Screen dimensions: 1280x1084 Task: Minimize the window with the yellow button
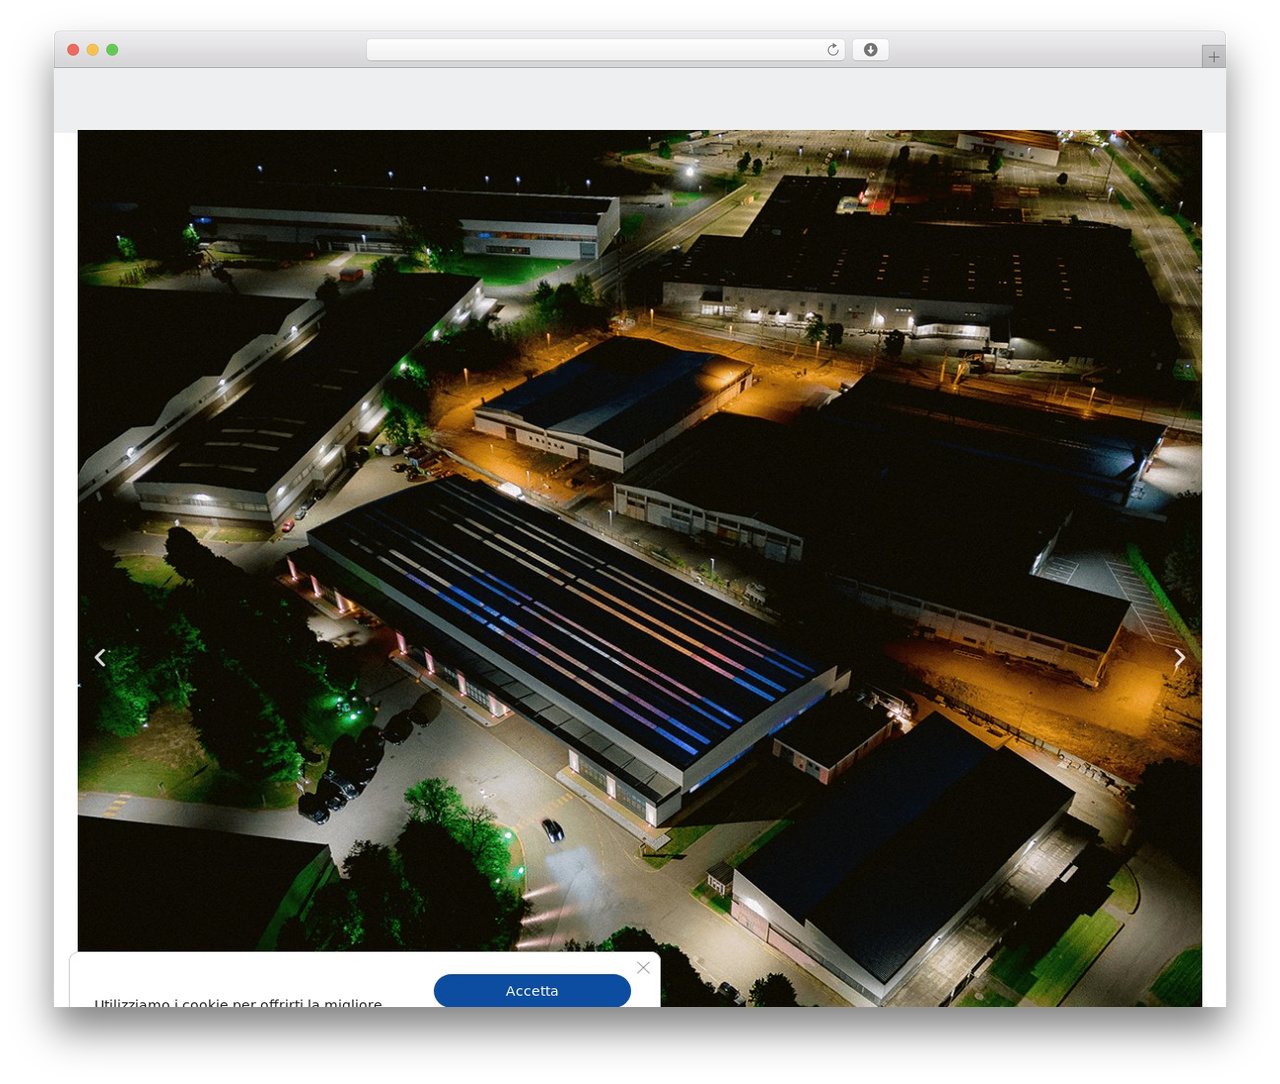pyautogui.click(x=93, y=50)
